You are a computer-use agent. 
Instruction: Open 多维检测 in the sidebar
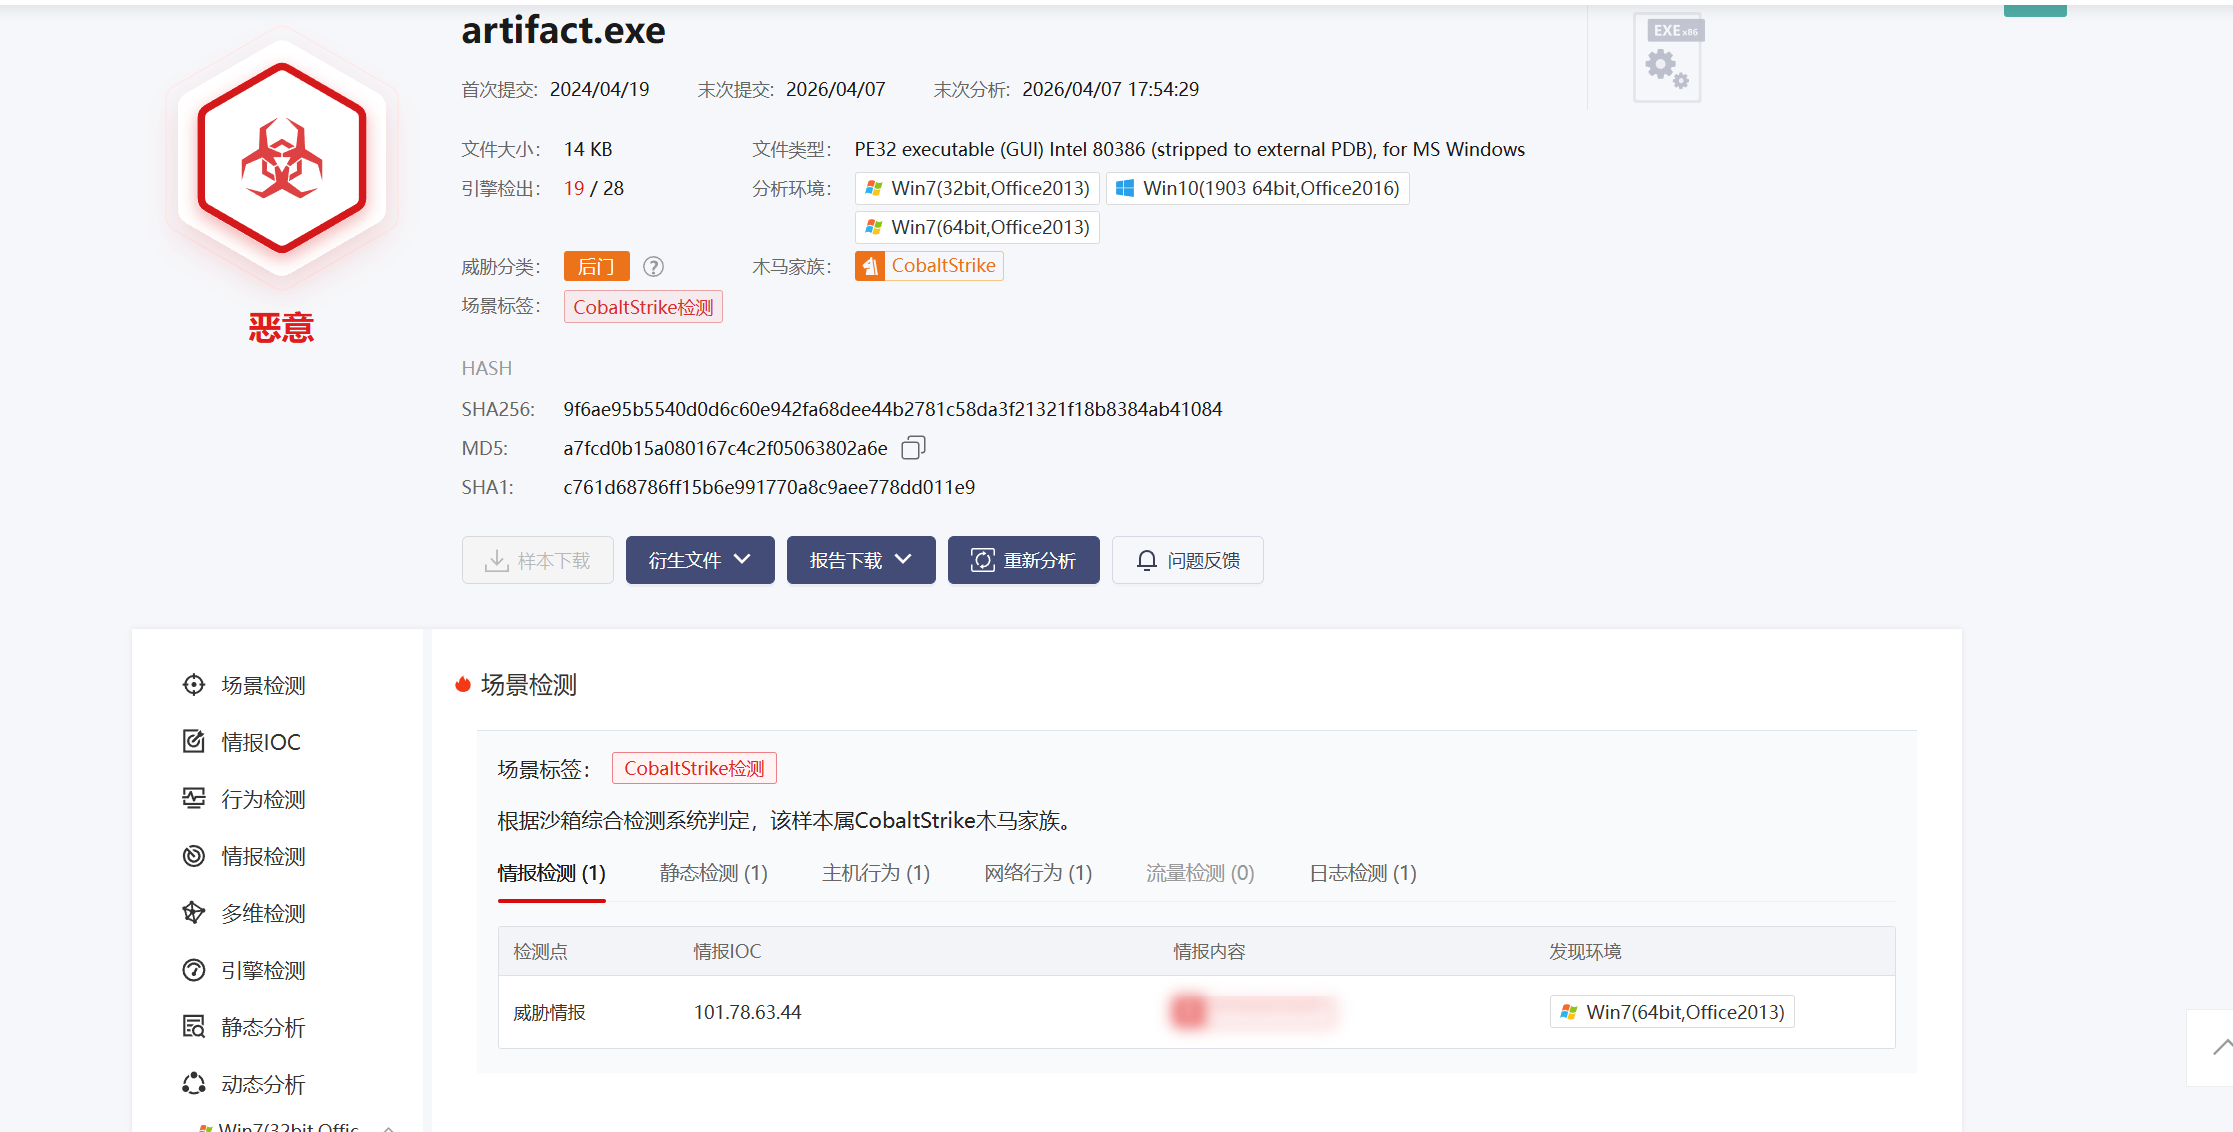262,914
